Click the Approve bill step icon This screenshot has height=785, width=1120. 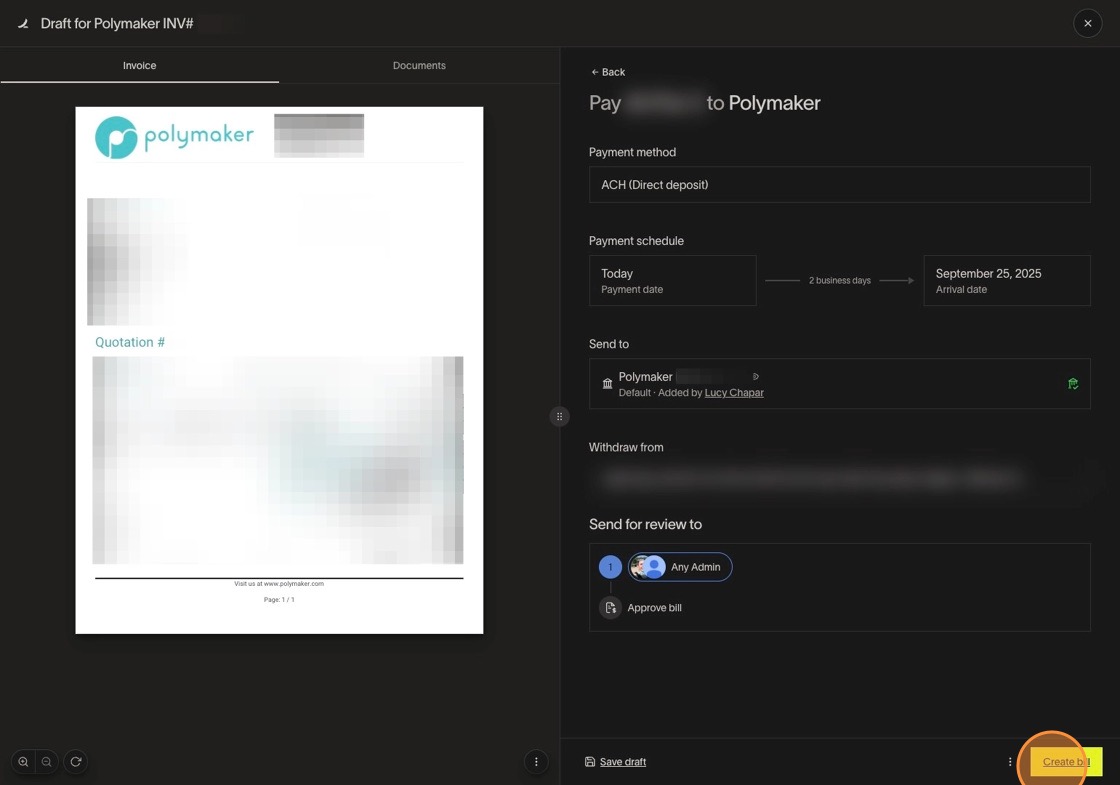610,608
